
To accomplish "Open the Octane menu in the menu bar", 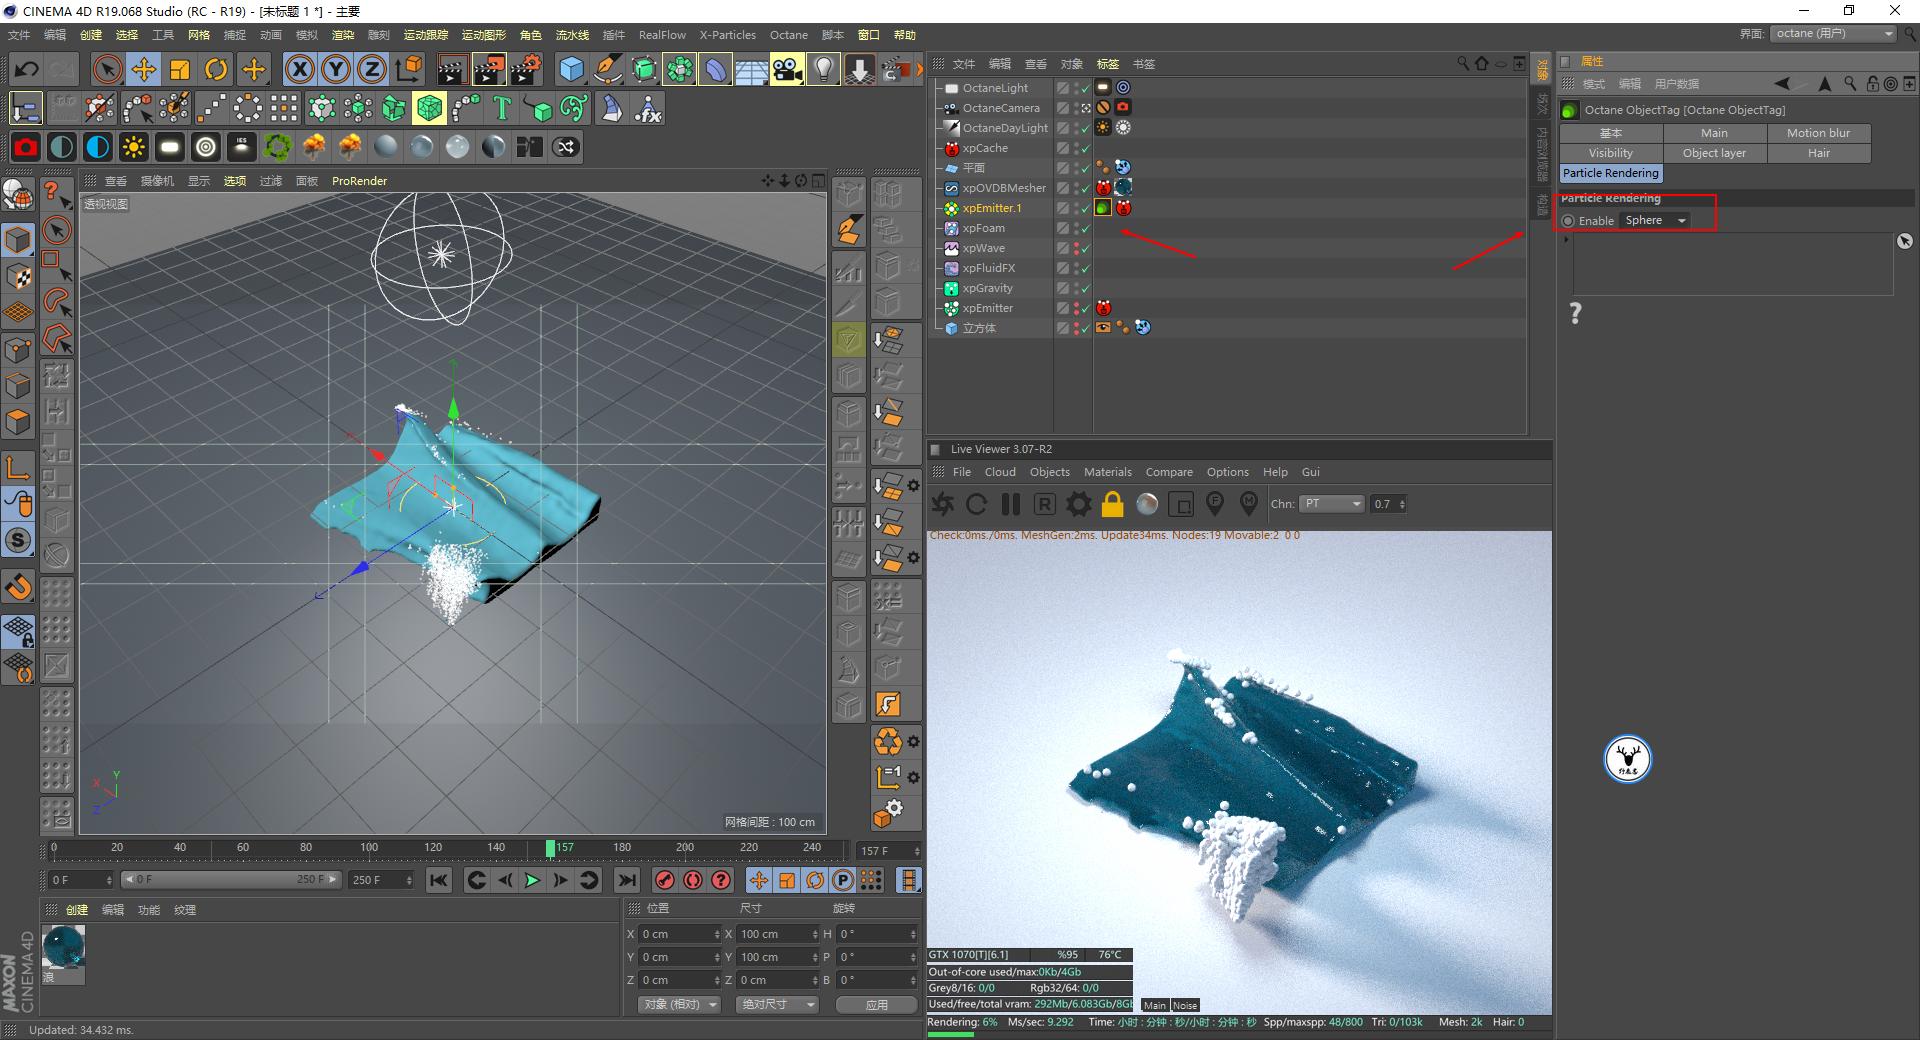I will pyautogui.click(x=788, y=35).
